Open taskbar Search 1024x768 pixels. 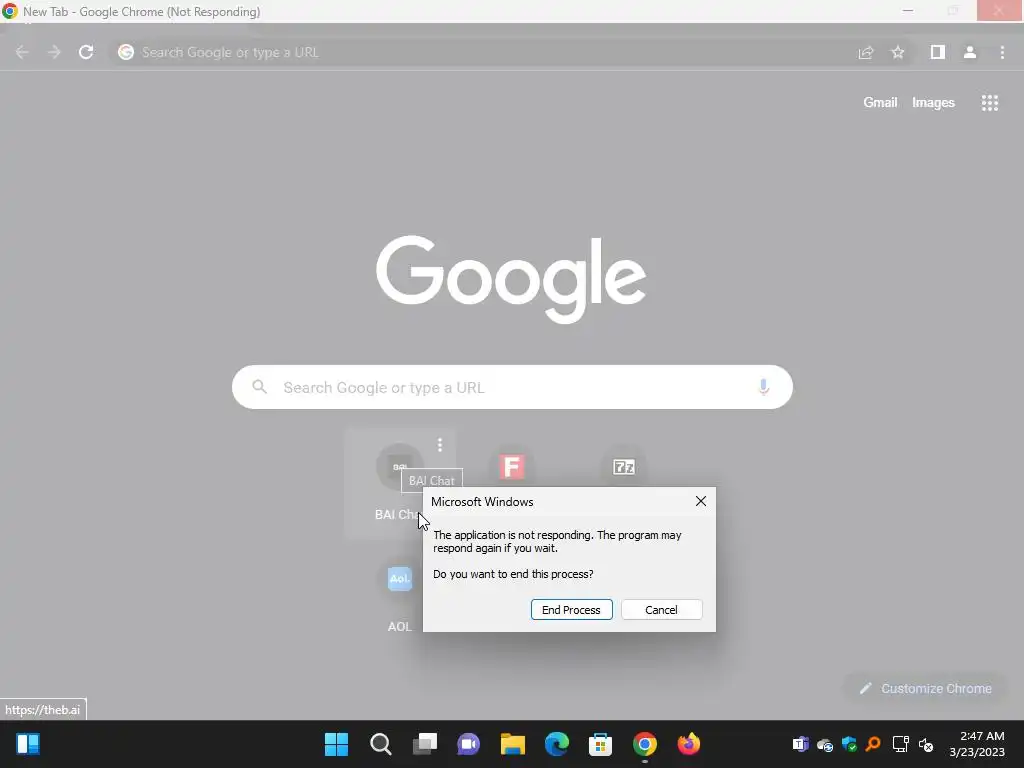(381, 744)
